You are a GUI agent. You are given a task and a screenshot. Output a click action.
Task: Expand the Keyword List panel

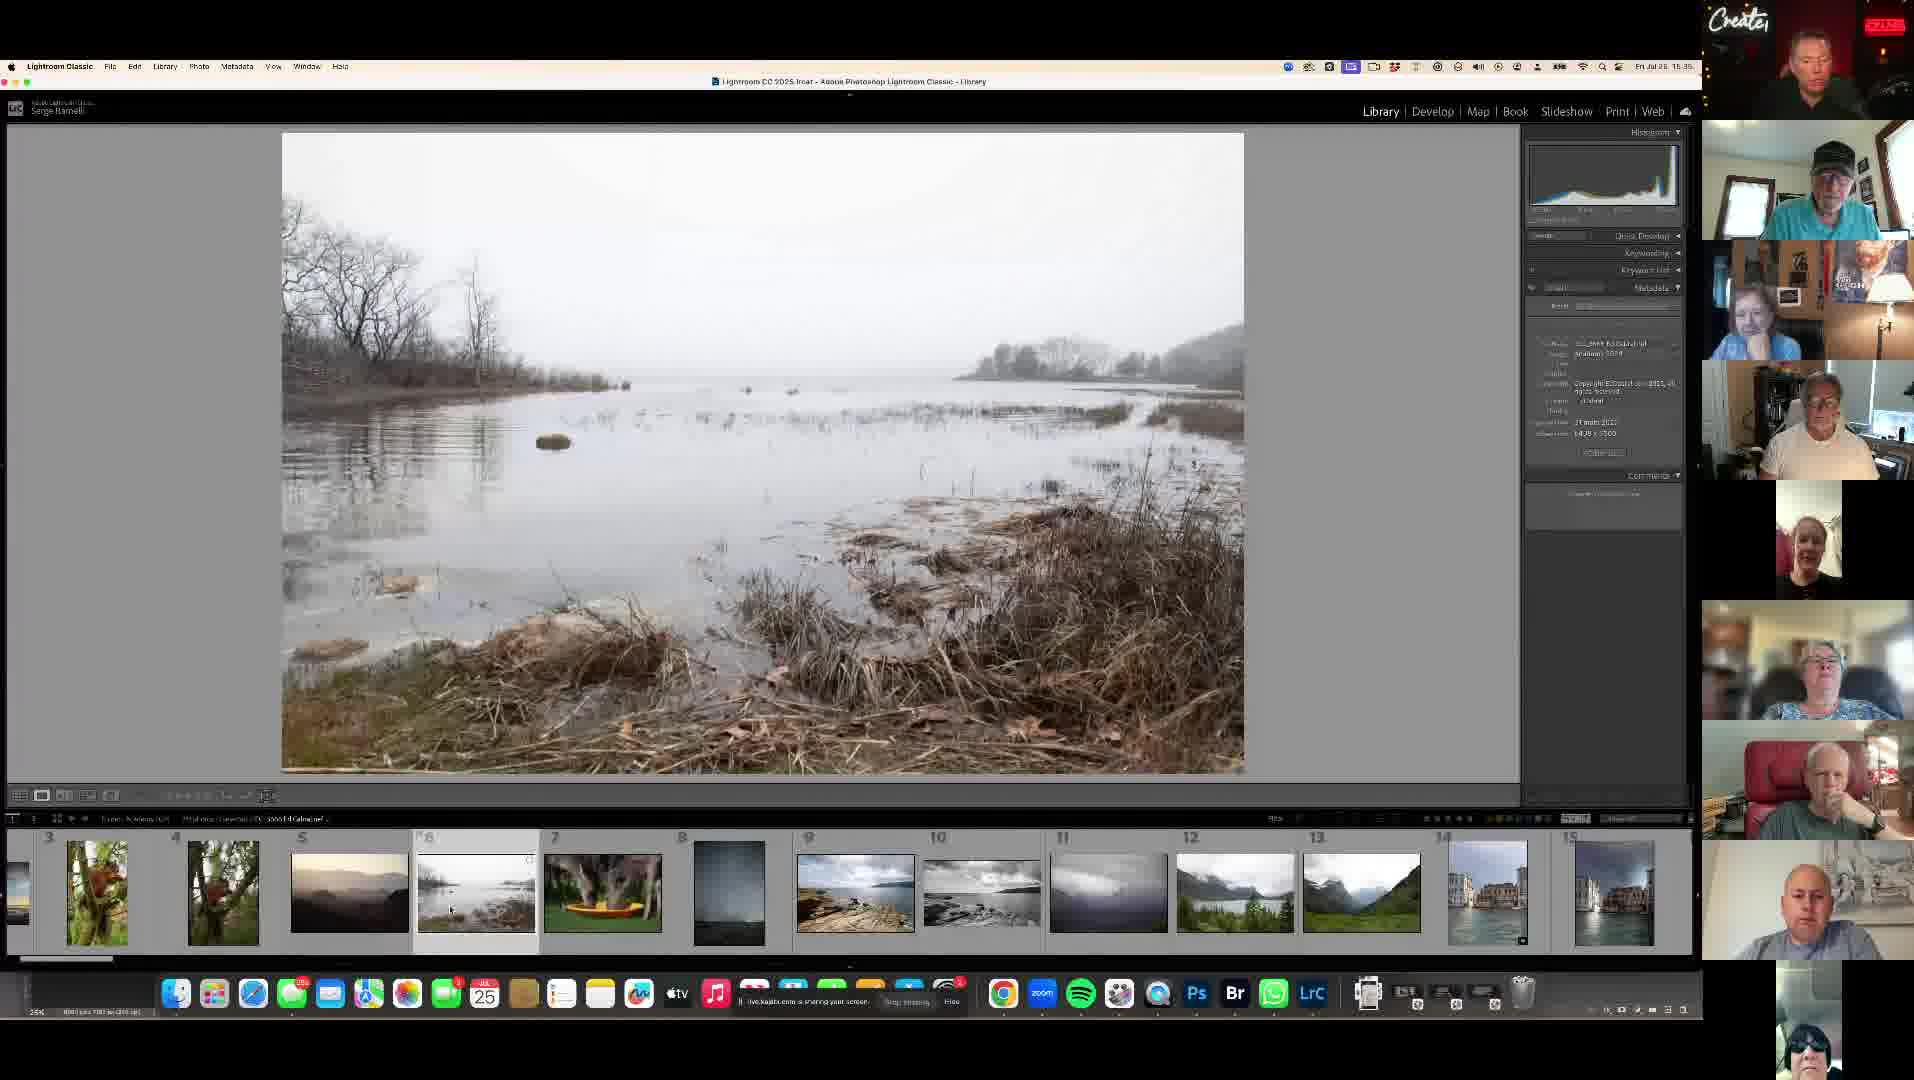coord(1650,270)
